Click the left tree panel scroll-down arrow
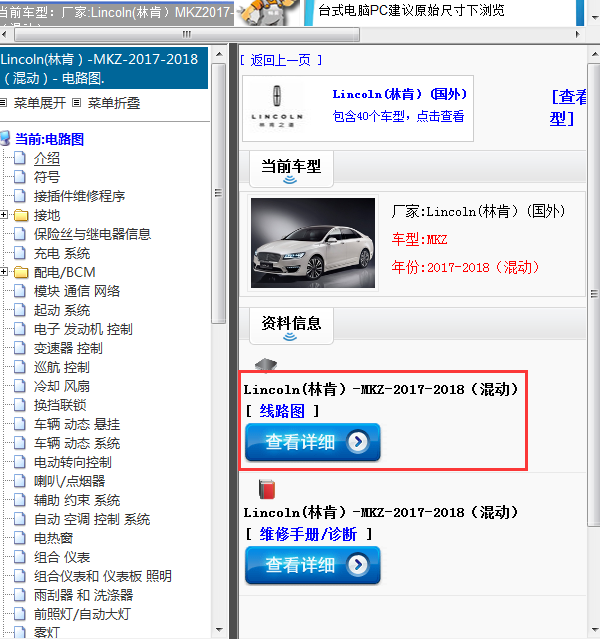 [x=219, y=629]
